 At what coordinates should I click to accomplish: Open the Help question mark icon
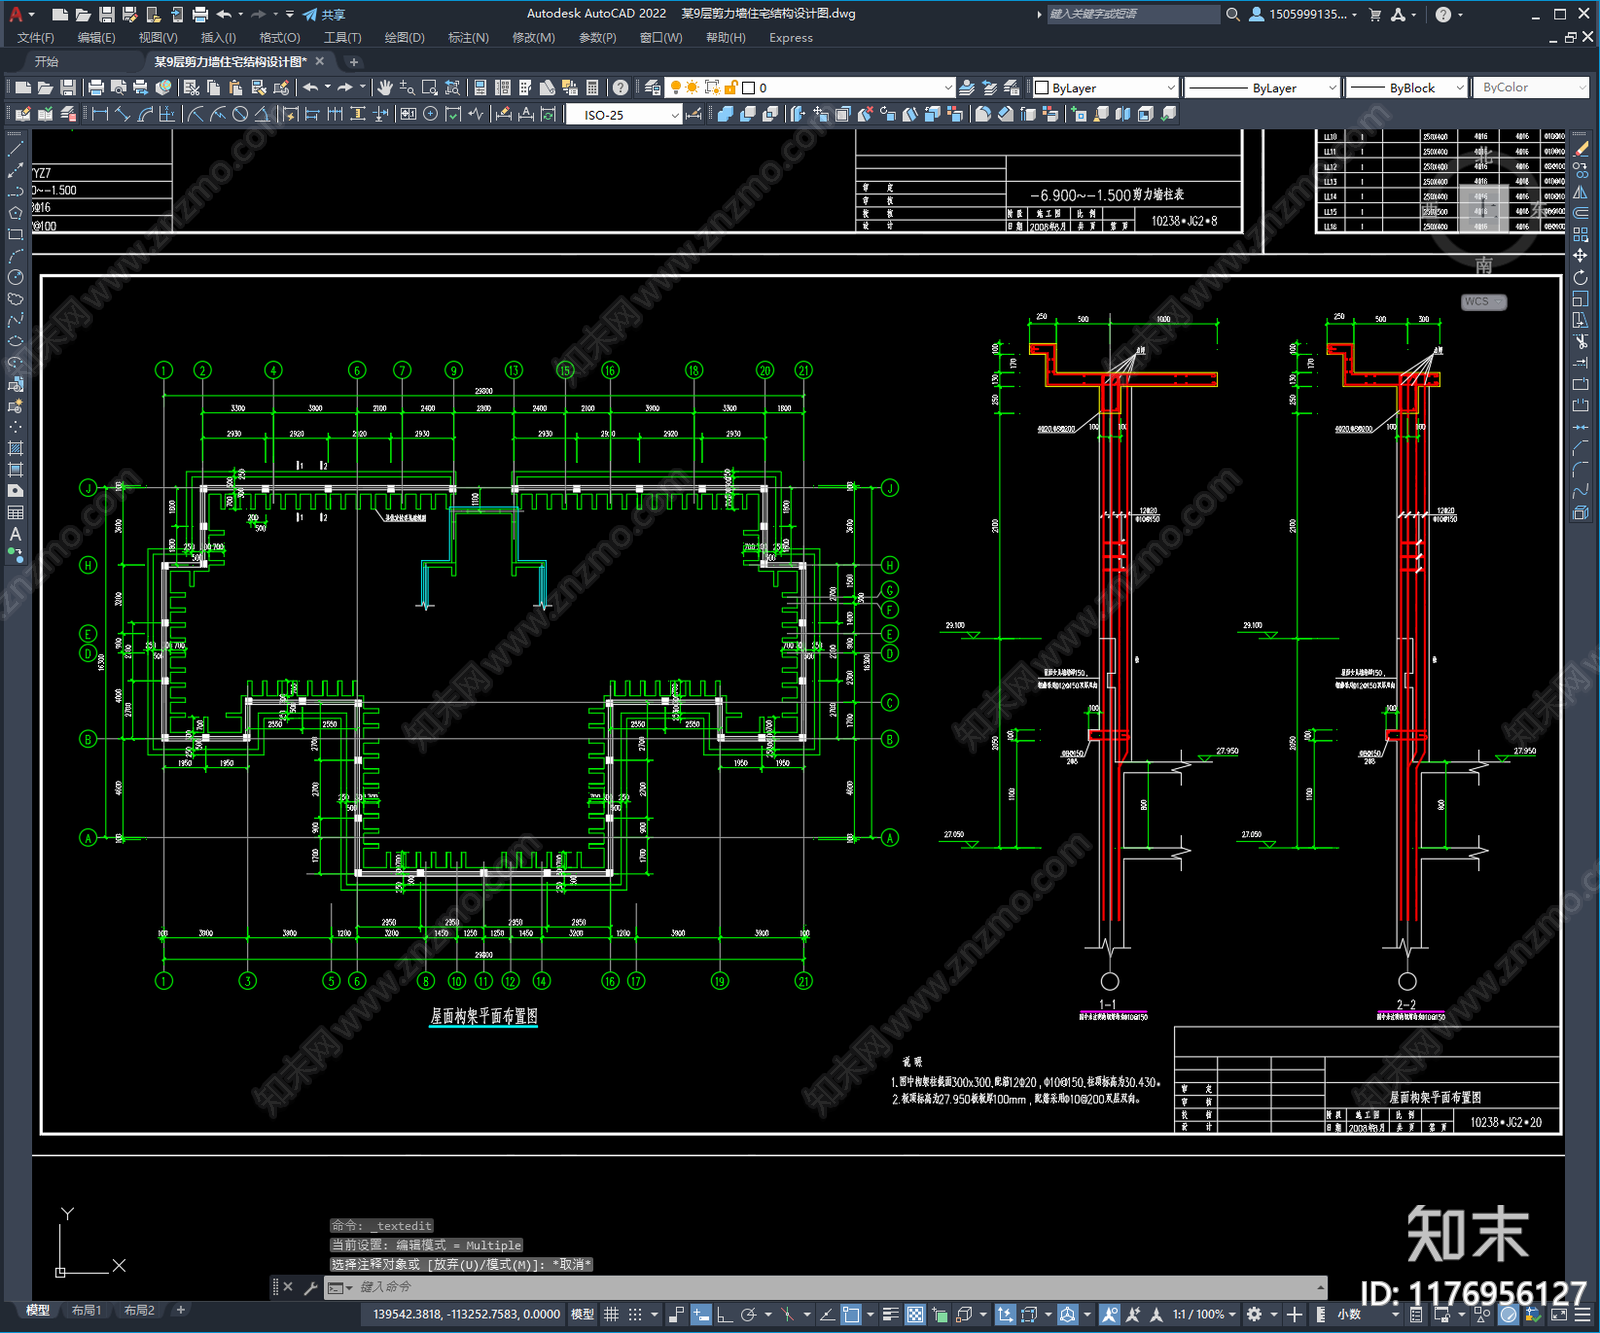tap(621, 88)
